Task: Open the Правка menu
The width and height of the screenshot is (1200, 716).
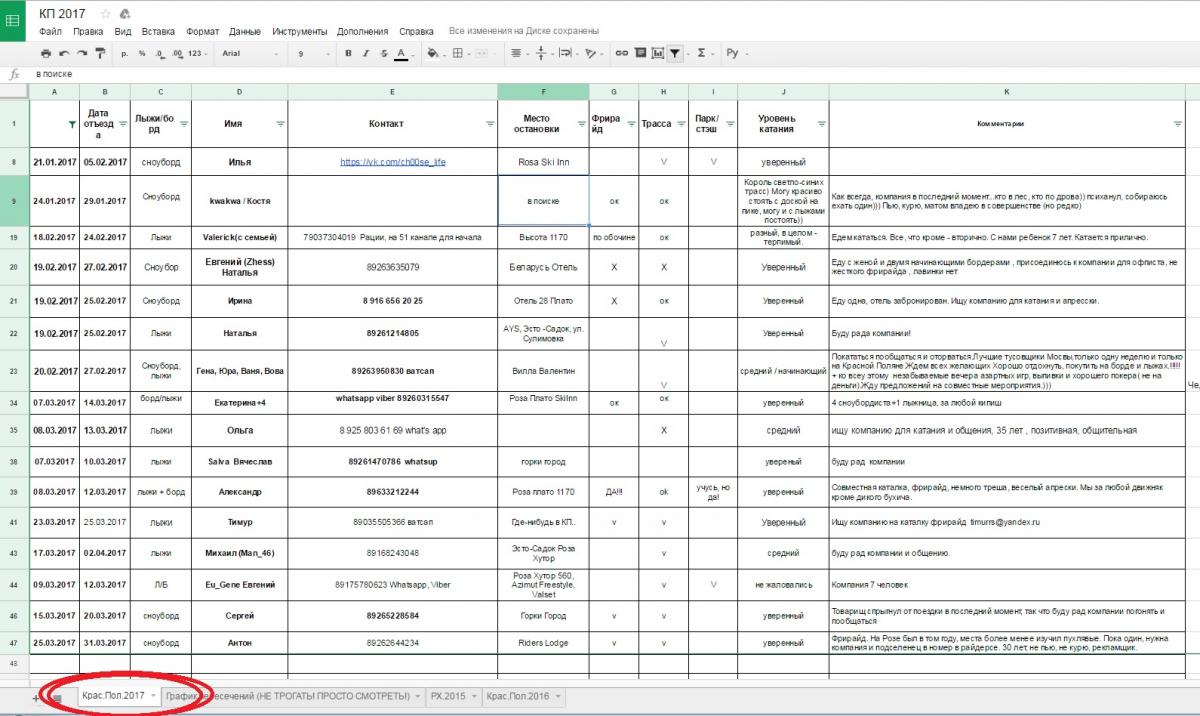Action: point(88,32)
